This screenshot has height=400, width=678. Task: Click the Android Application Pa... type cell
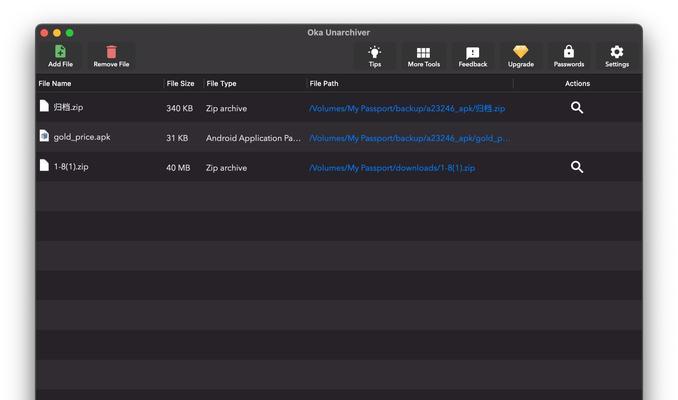[253, 138]
